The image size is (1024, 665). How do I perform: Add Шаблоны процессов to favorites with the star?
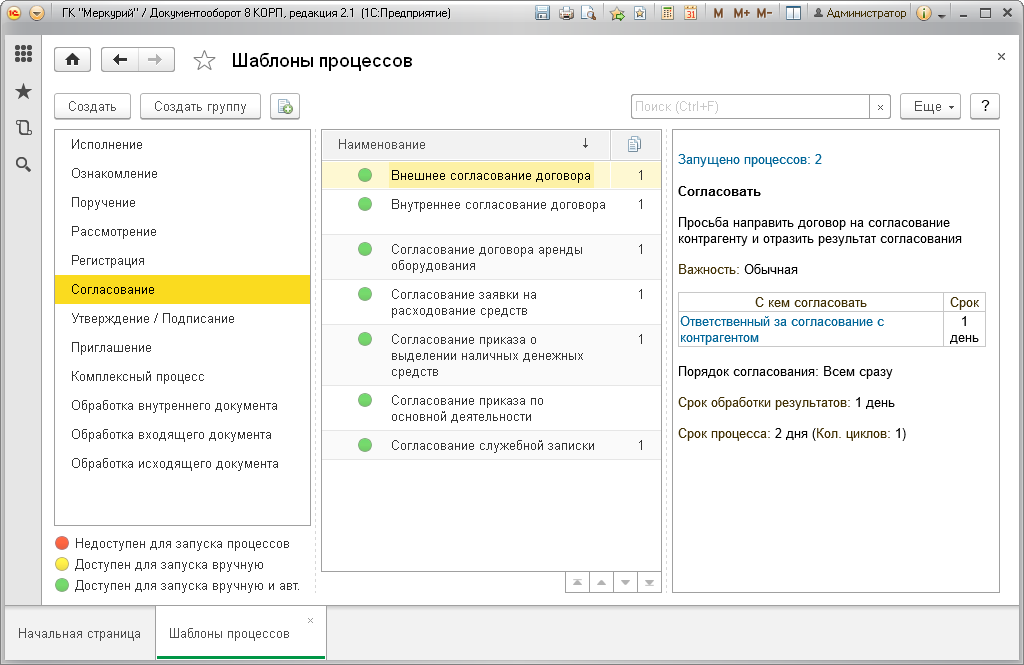pos(204,61)
